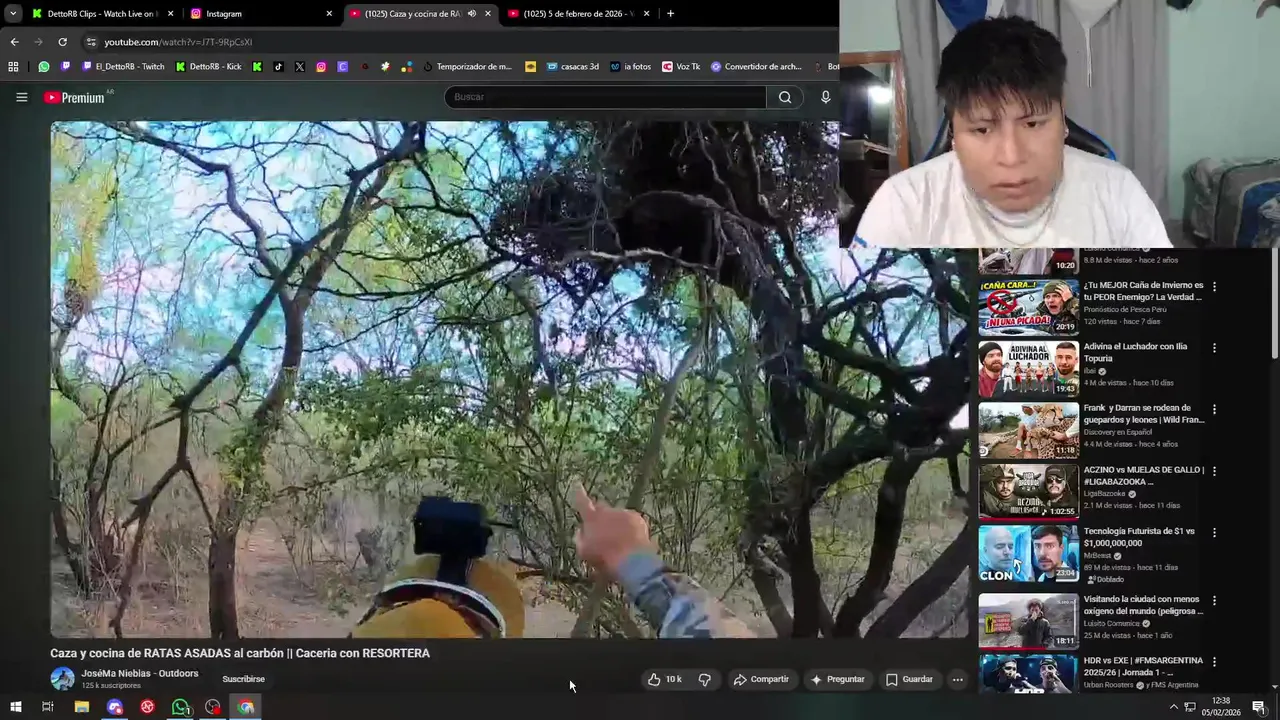This screenshot has width=1280, height=720.
Task: Open the X (Twitter) bookmark icon
Action: click(299, 67)
